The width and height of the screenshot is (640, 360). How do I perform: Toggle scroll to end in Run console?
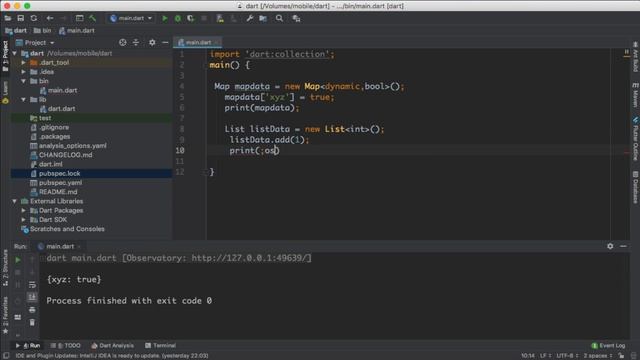[x=32, y=297]
